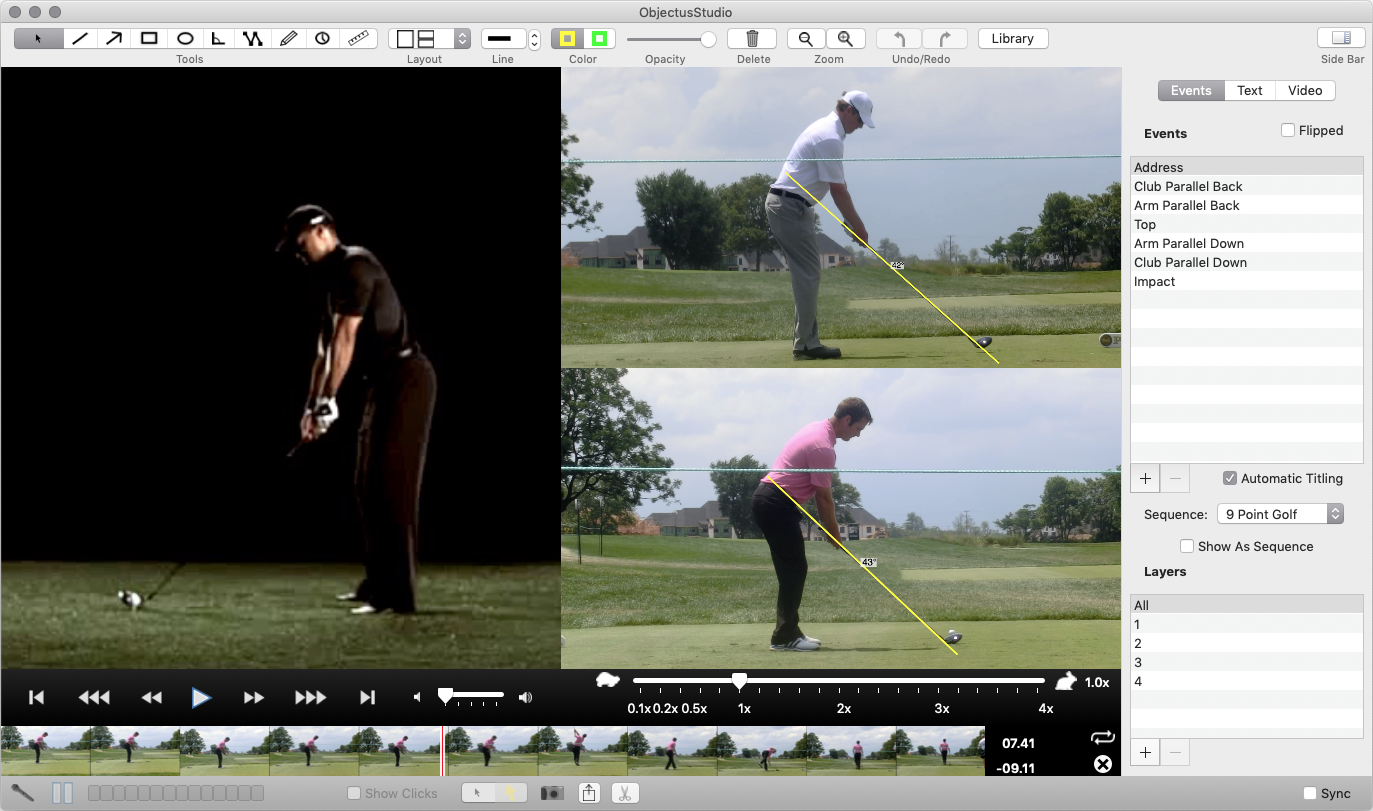
Task: Click the trash Delete icon
Action: tap(752, 39)
